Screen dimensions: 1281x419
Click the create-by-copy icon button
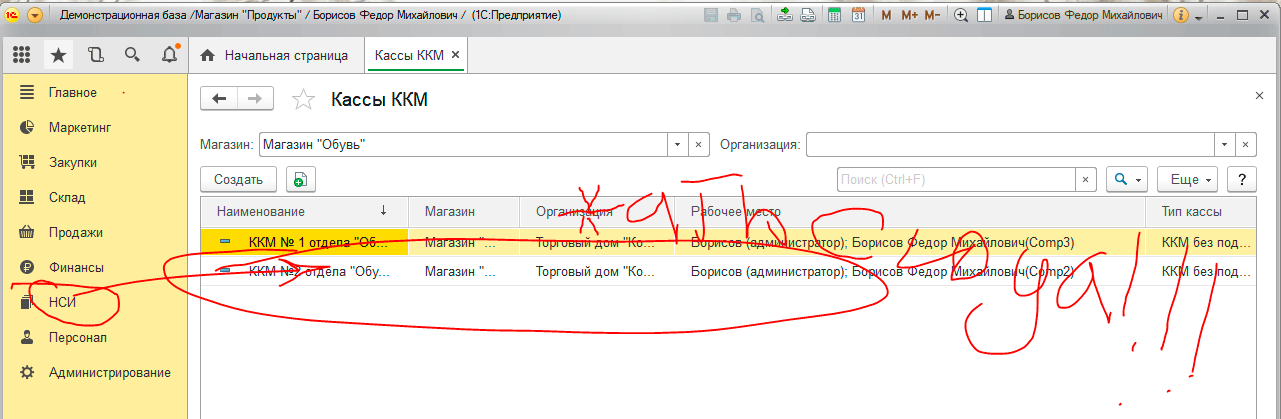(301, 179)
